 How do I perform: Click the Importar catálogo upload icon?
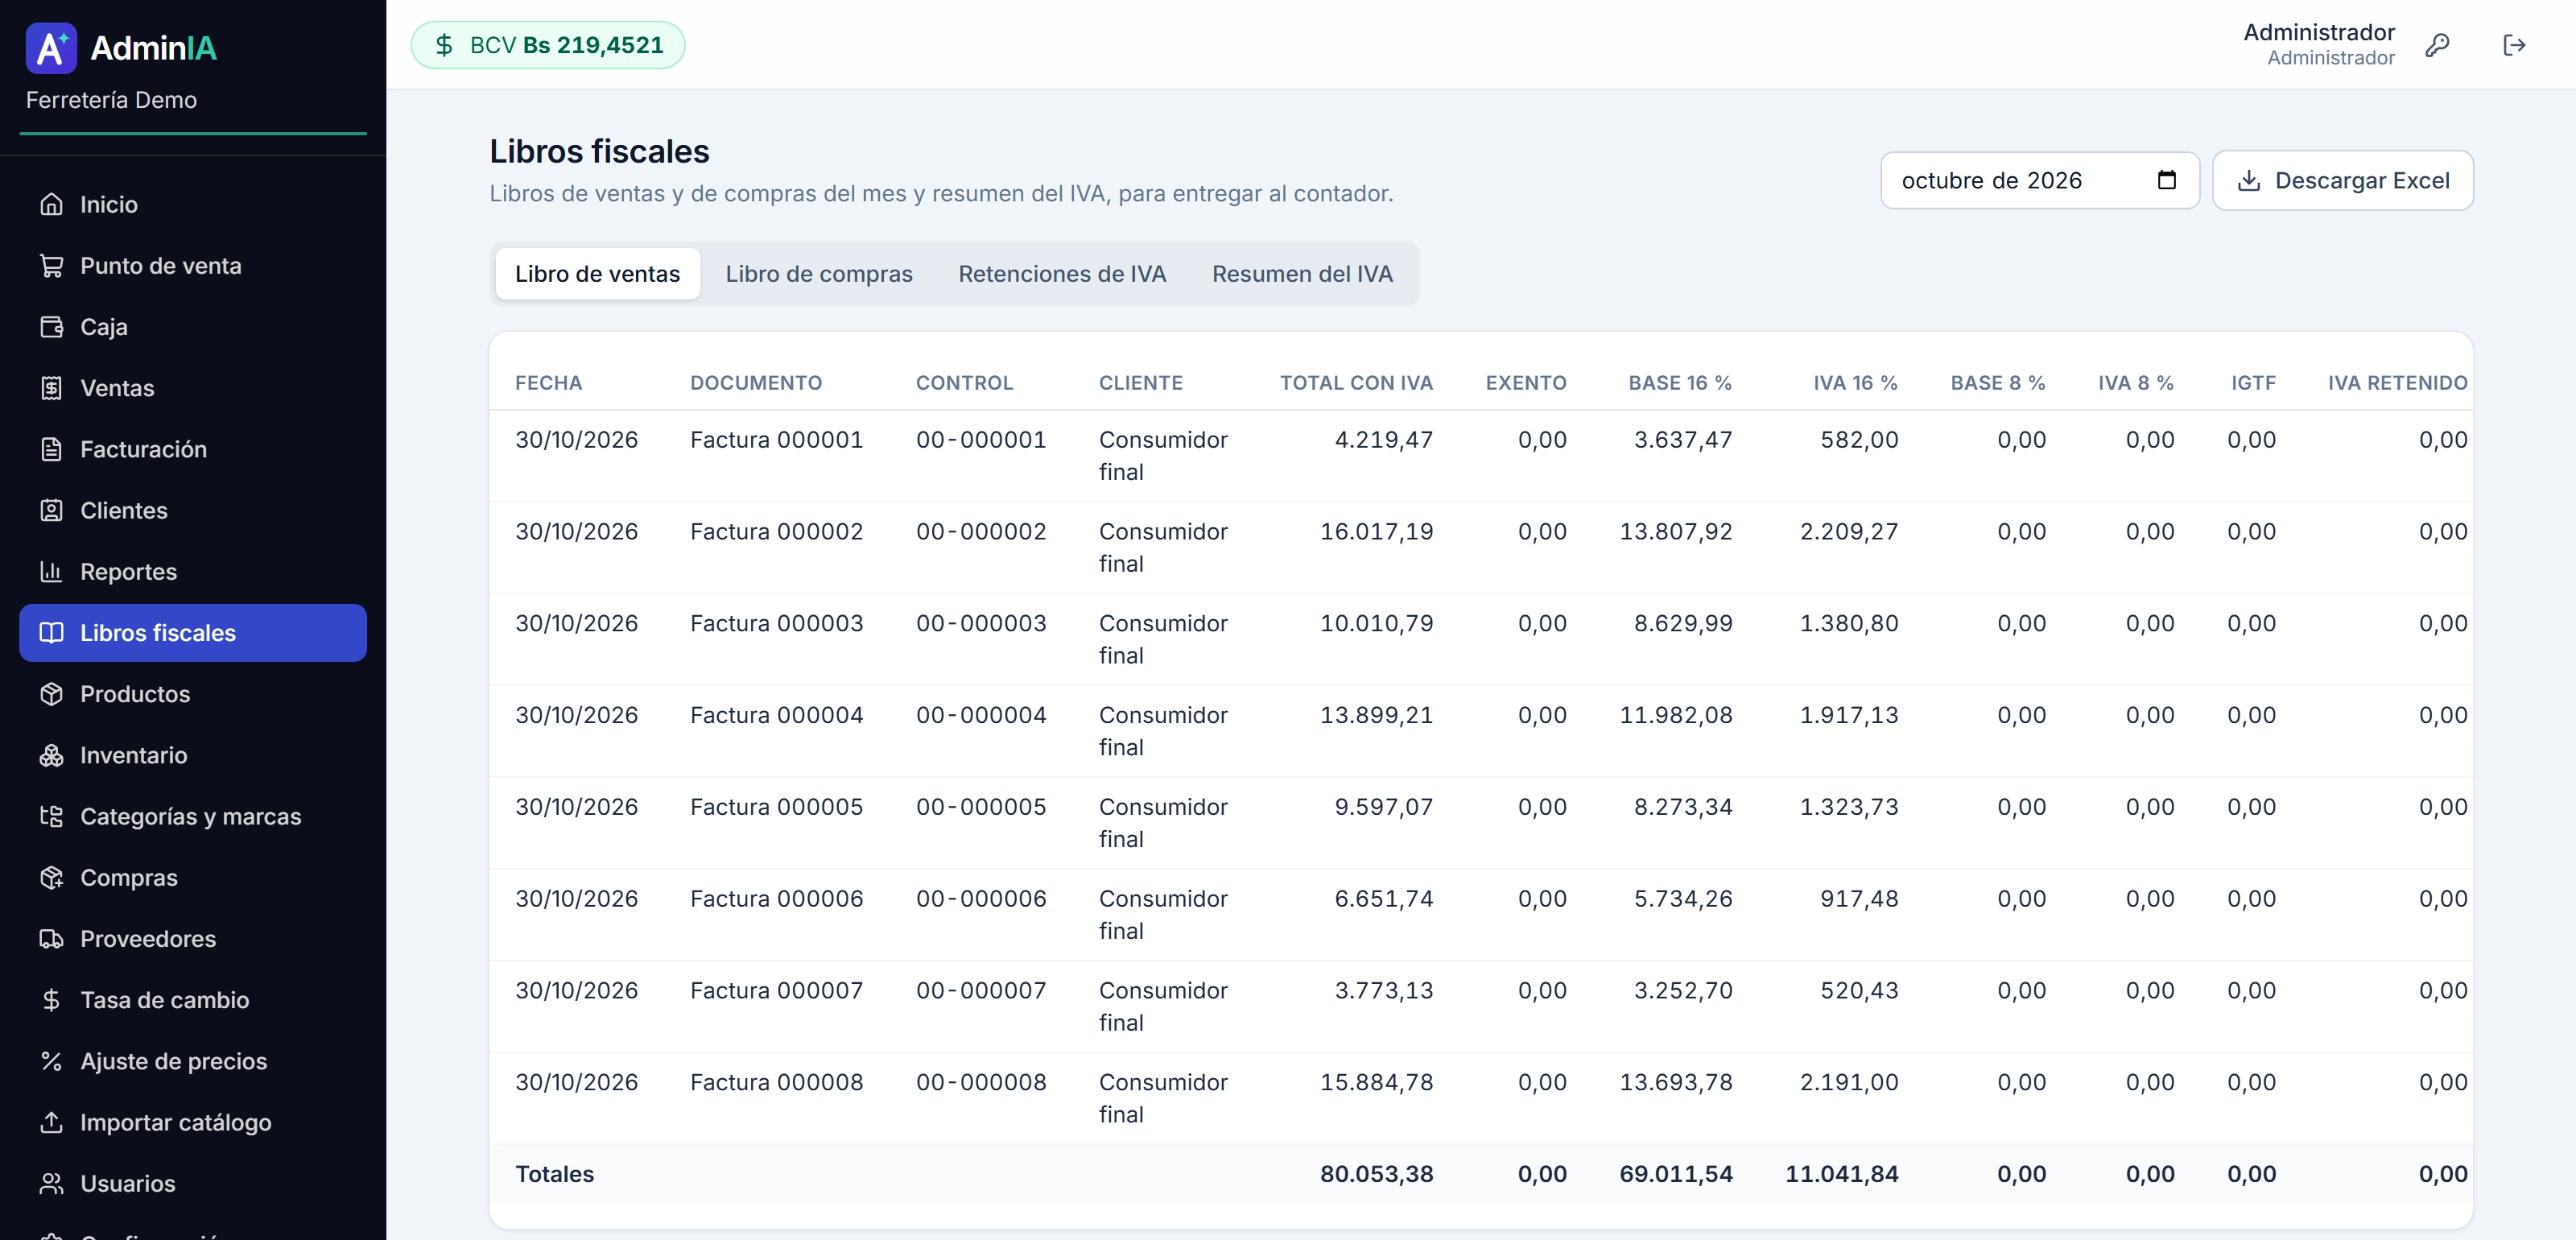coord(51,1122)
